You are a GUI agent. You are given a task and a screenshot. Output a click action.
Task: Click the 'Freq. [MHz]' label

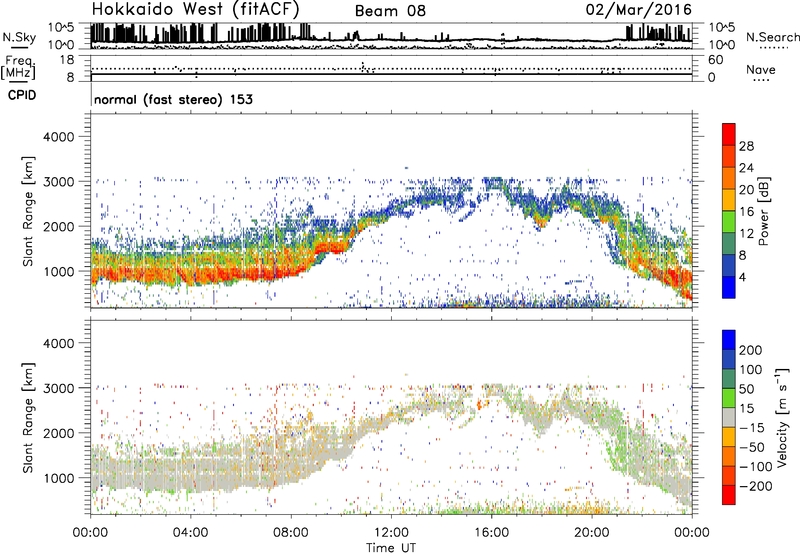tap(18, 67)
